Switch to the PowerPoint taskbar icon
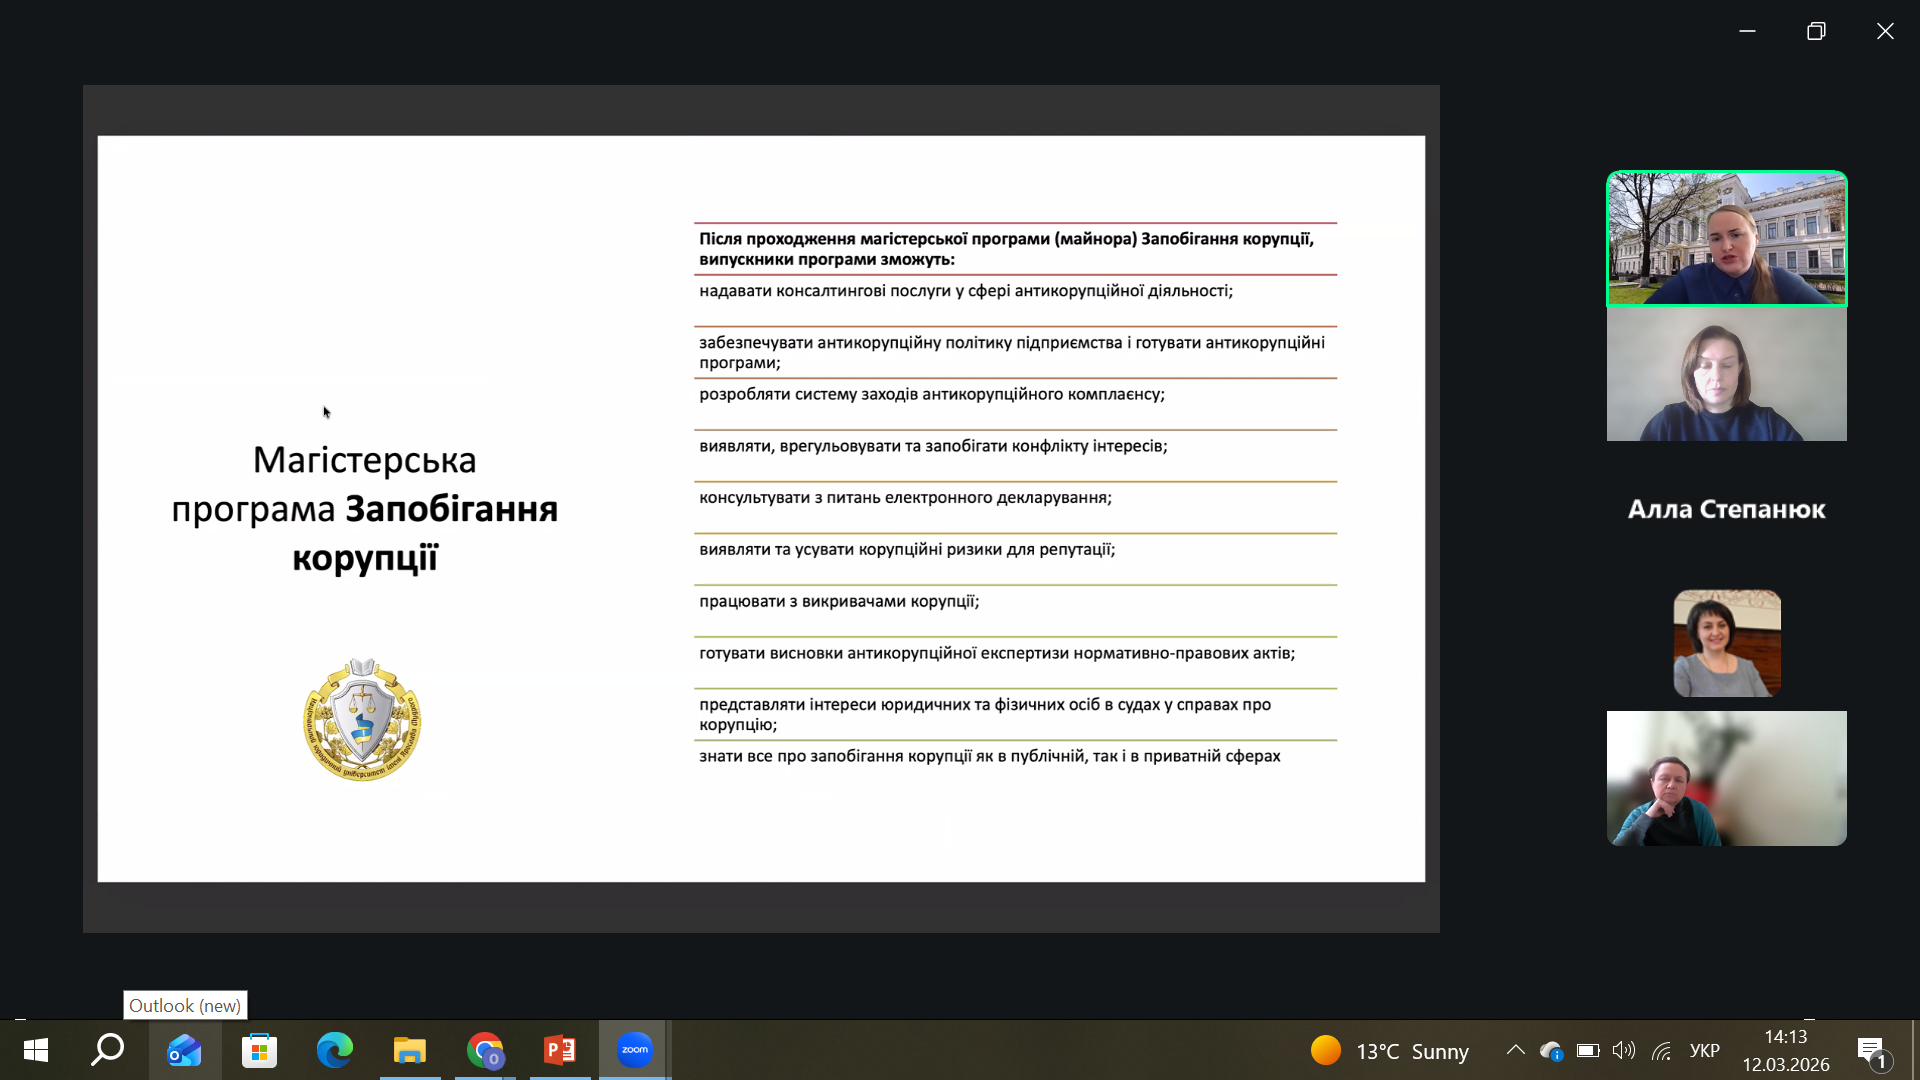Image resolution: width=1920 pixels, height=1080 pixels. pos(560,1050)
